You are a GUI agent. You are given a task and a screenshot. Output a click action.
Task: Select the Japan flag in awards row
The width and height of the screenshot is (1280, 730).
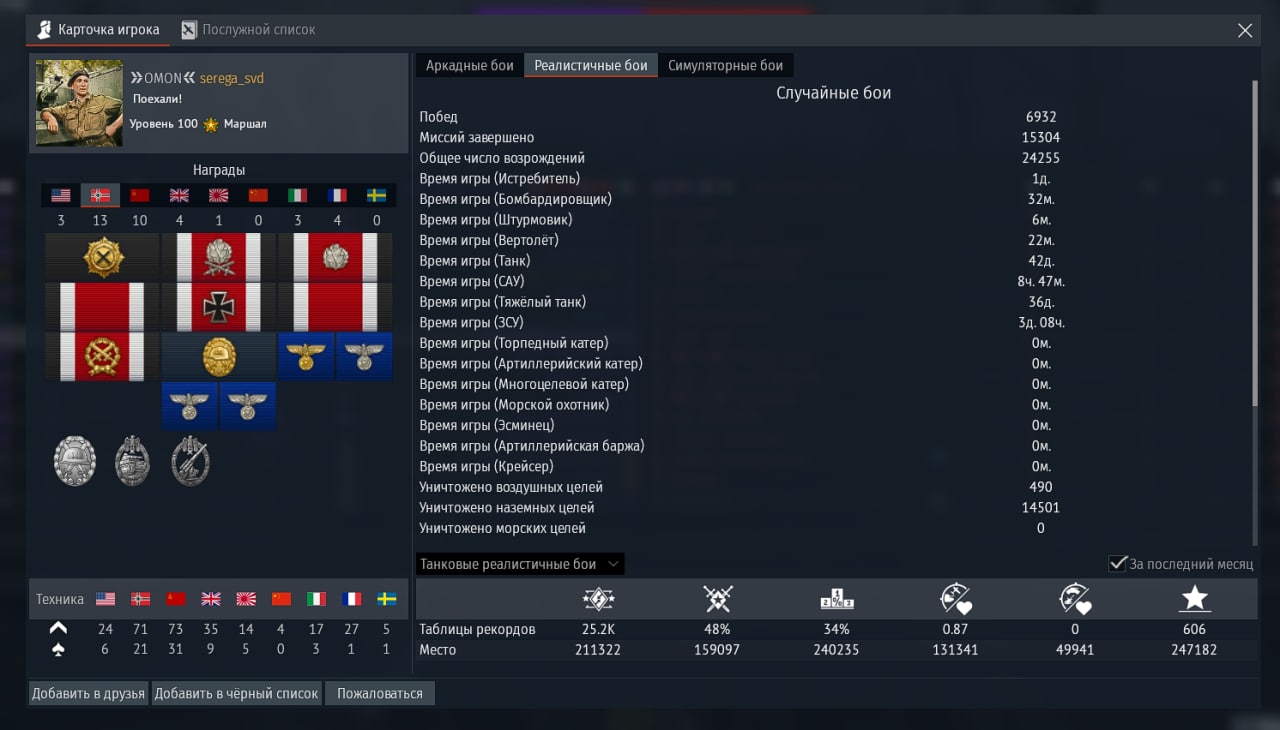coord(218,195)
